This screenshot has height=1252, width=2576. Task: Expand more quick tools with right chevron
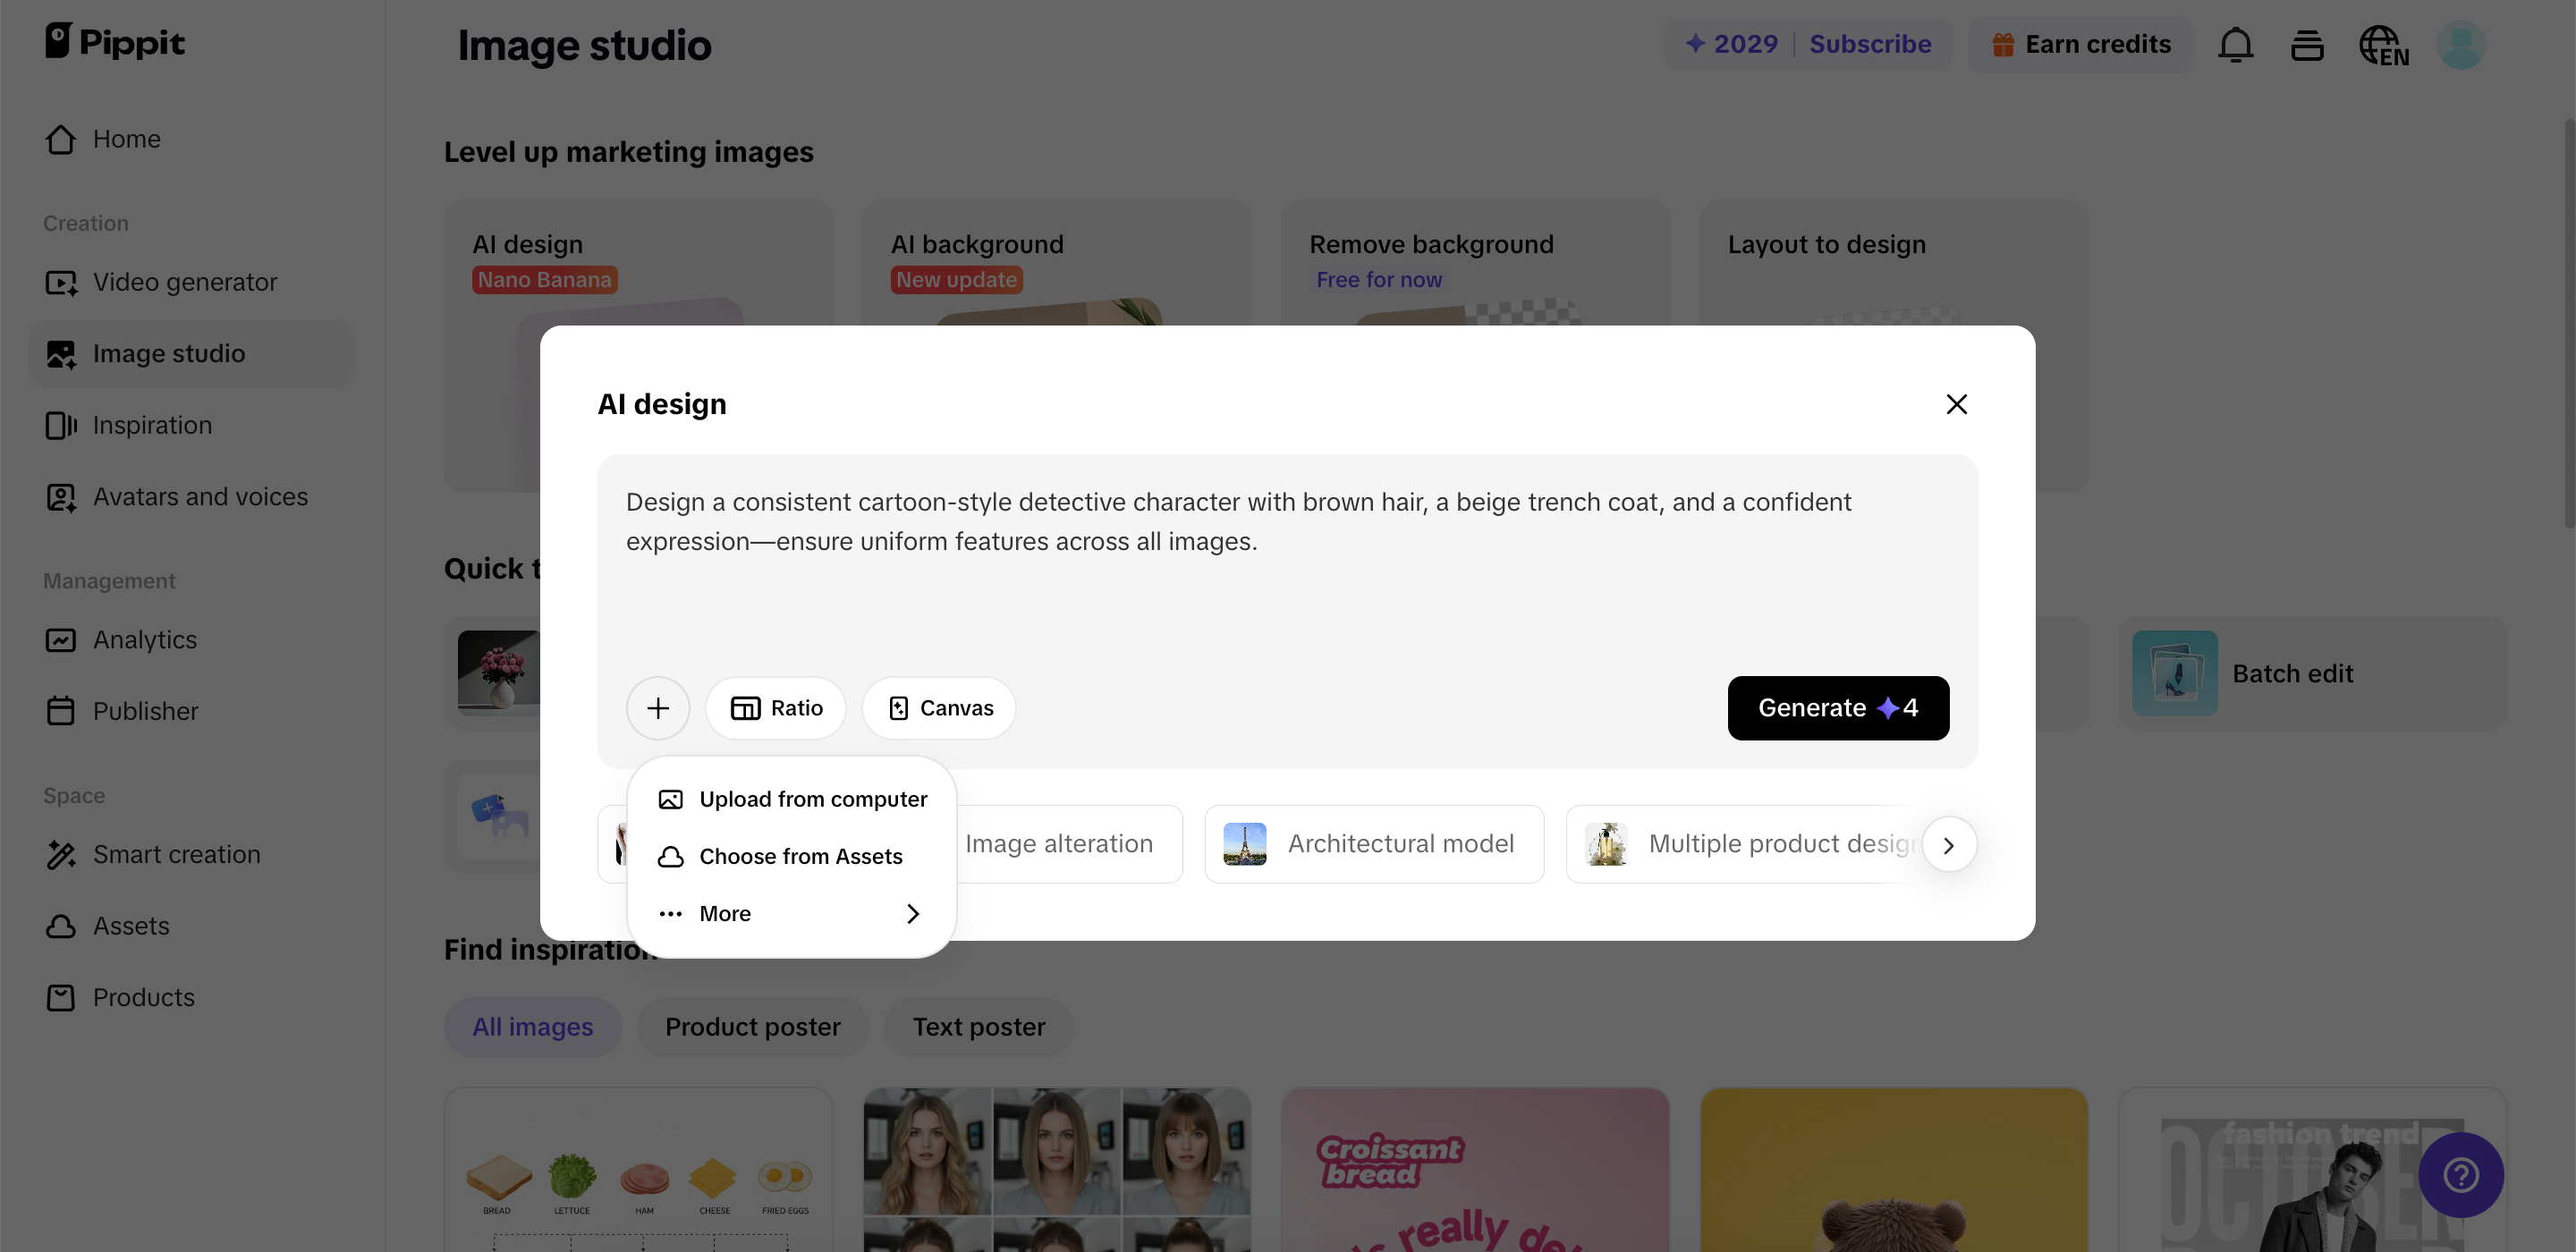1949,844
